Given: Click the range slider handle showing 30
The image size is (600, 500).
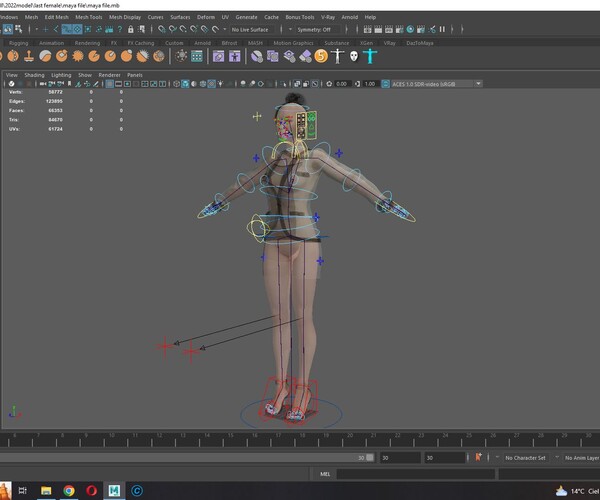Looking at the screenshot, I should point(370,457).
